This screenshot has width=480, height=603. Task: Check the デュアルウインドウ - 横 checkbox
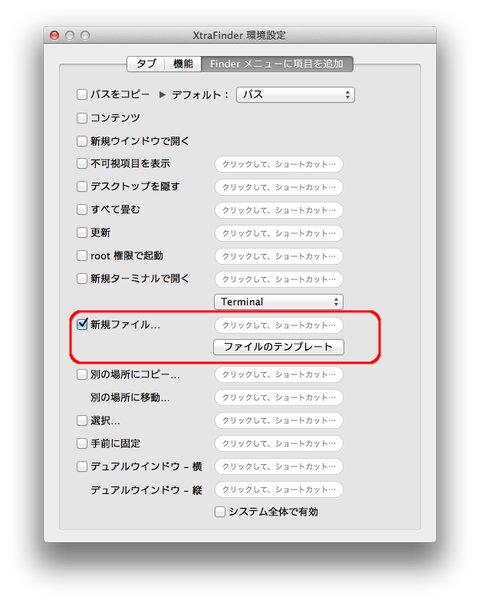(82, 467)
